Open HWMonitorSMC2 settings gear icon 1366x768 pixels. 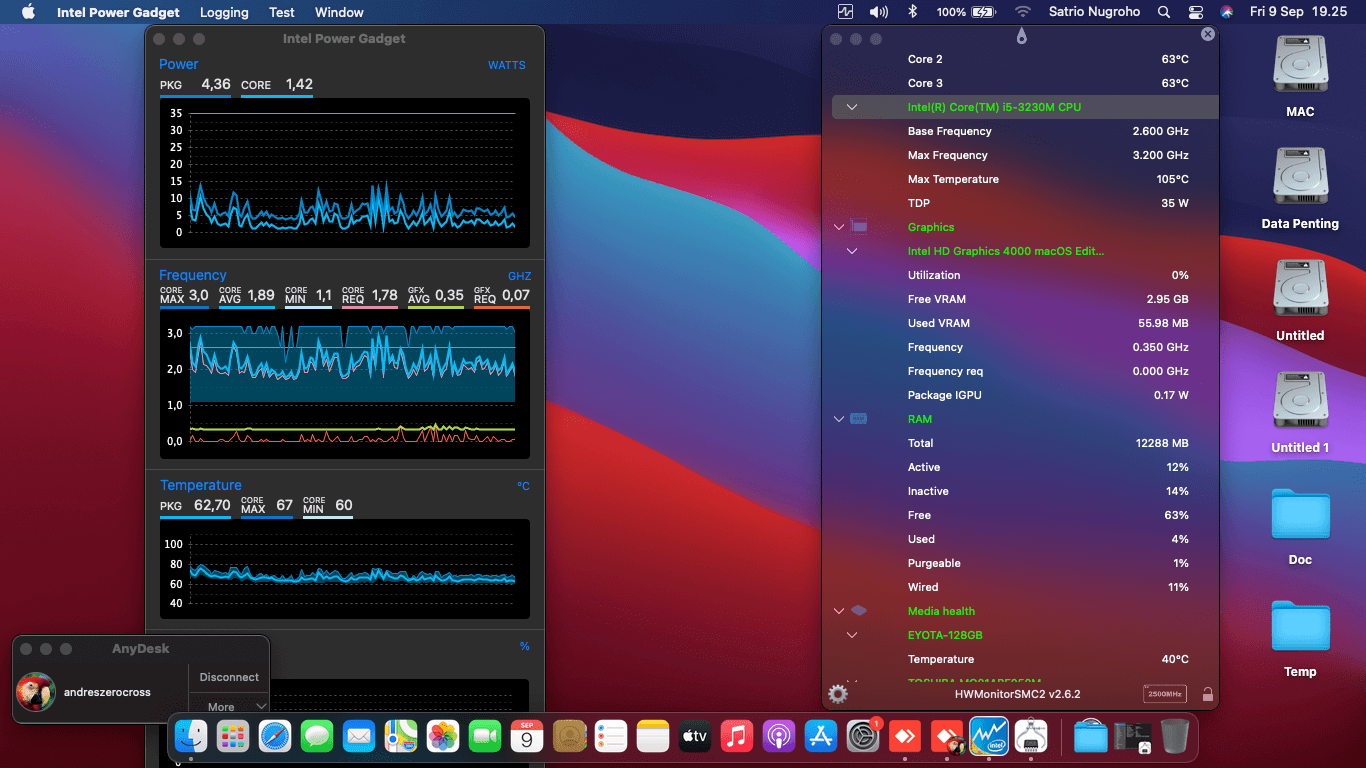[x=838, y=693]
